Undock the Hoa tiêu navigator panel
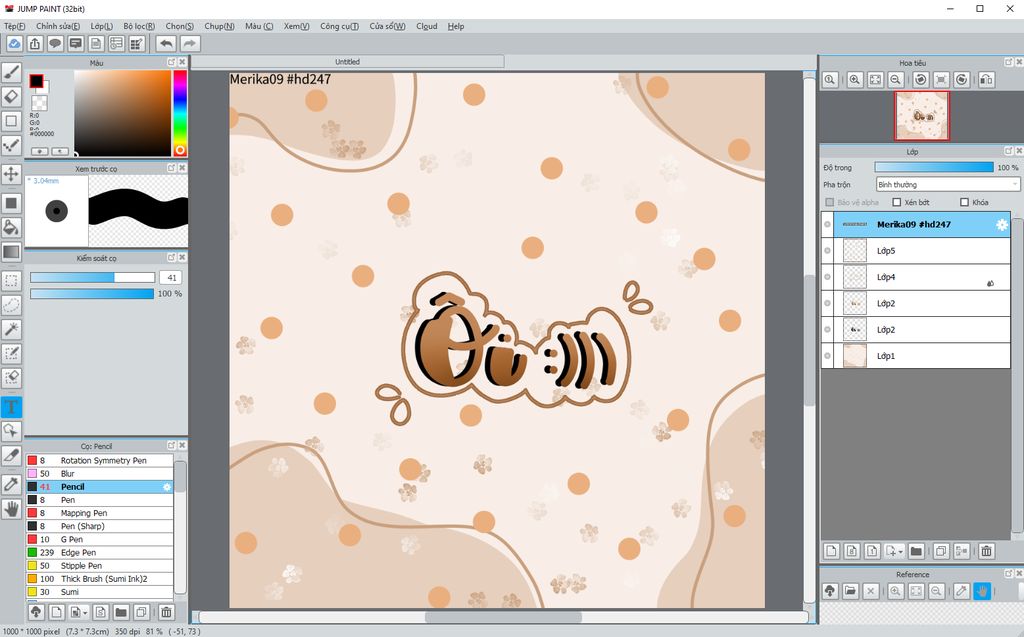Image resolution: width=1024 pixels, height=637 pixels. pyautogui.click(x=1008, y=62)
